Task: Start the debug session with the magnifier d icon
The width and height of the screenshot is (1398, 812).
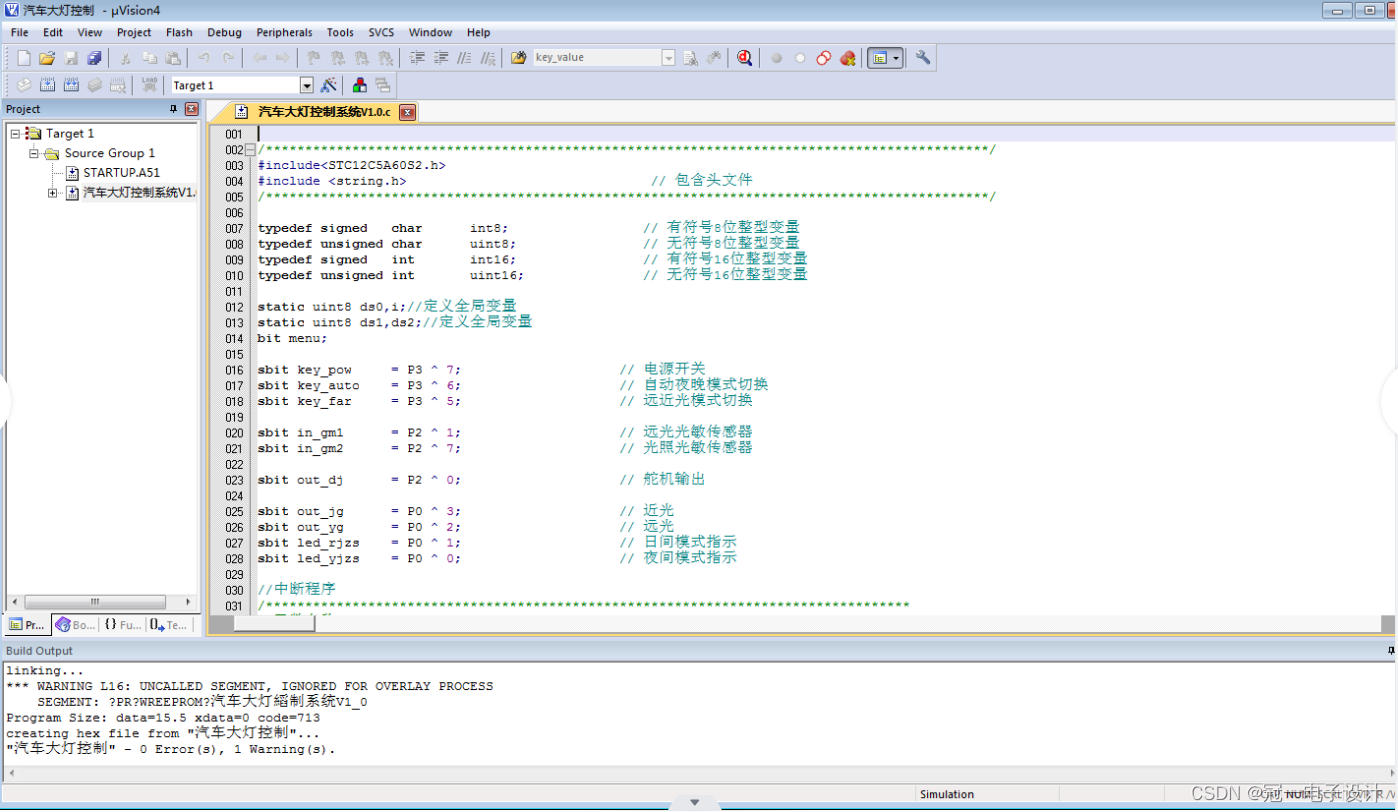Action: [744, 58]
